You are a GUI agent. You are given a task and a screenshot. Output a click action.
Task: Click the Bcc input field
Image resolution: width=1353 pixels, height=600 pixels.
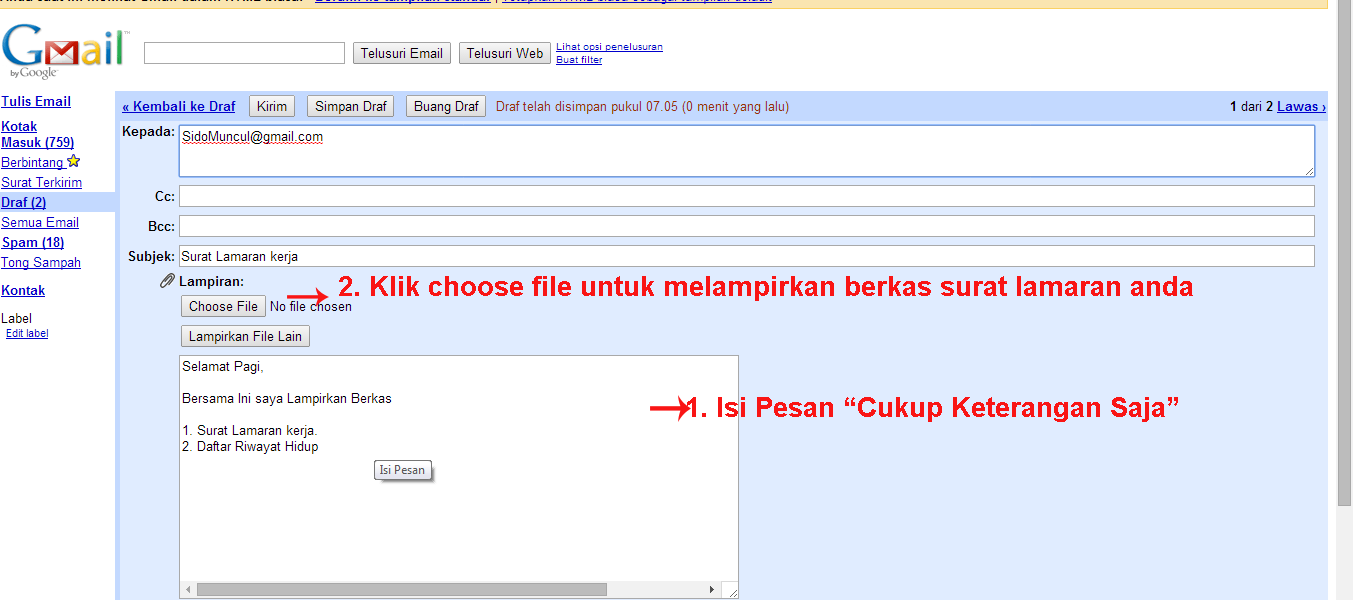click(x=747, y=226)
